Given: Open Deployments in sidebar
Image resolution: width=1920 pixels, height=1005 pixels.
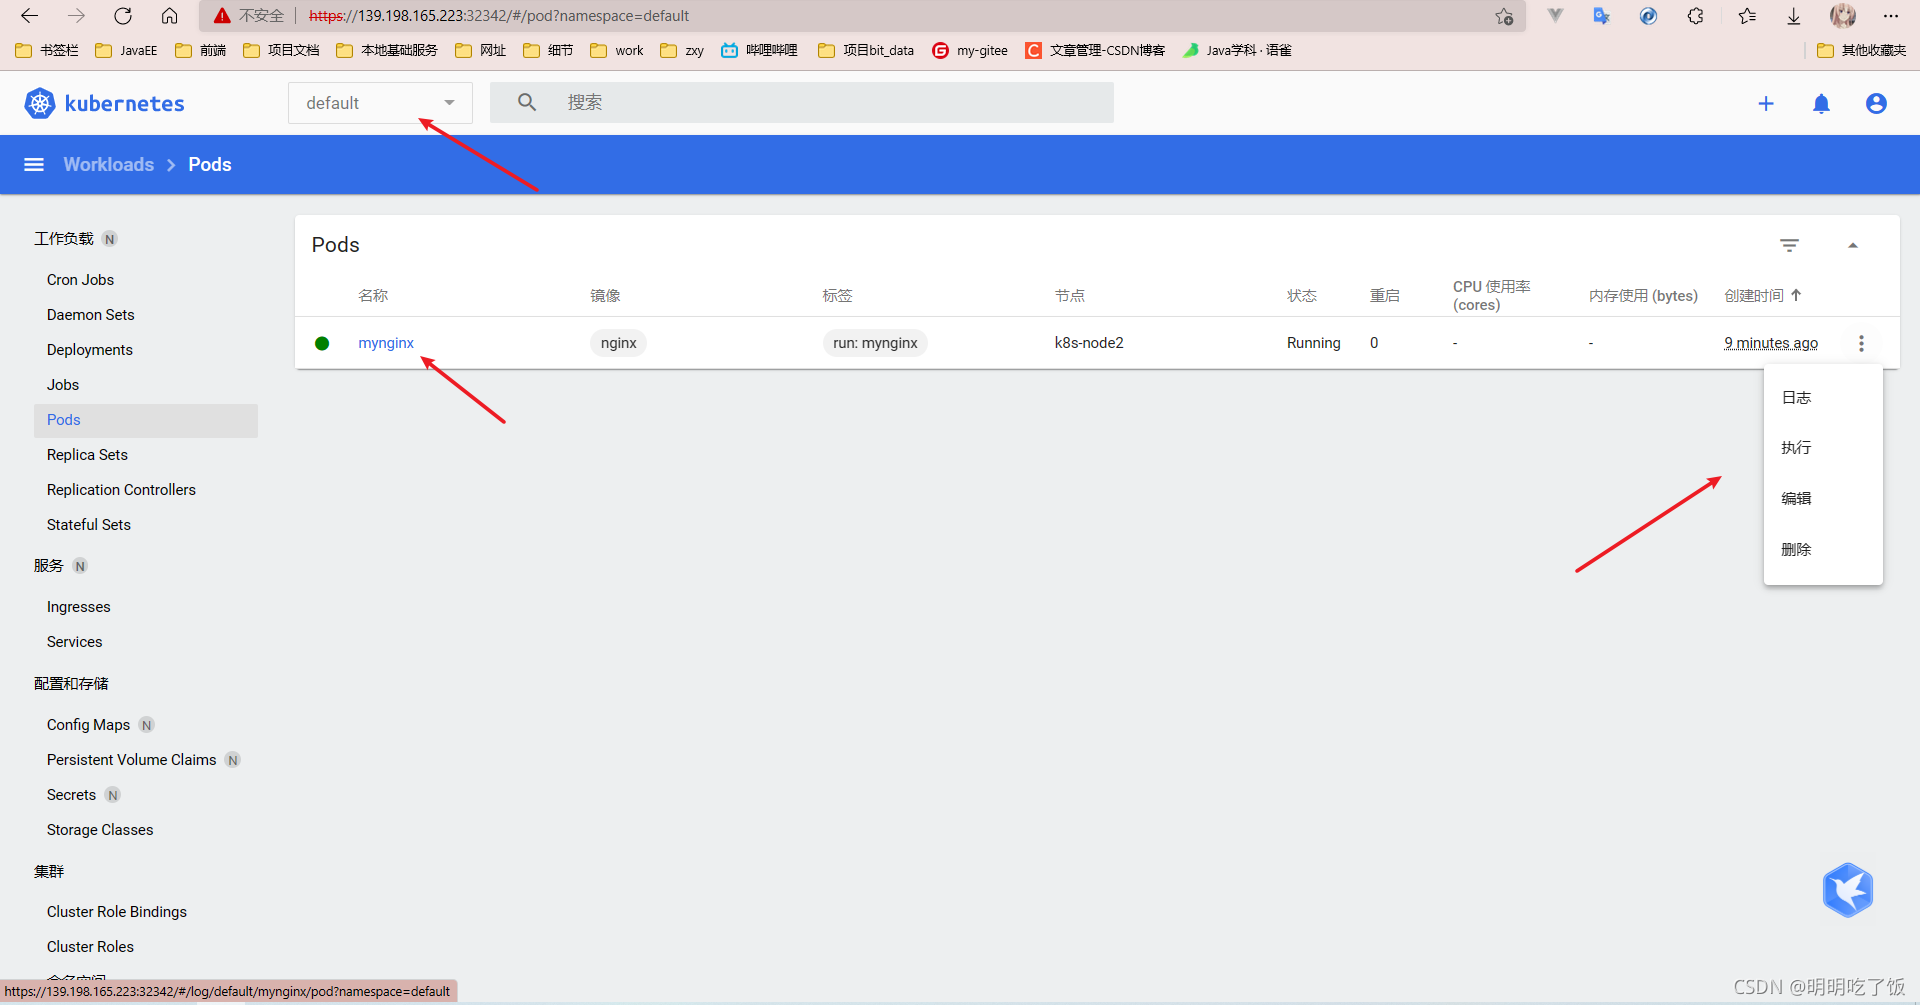Looking at the screenshot, I should point(89,350).
